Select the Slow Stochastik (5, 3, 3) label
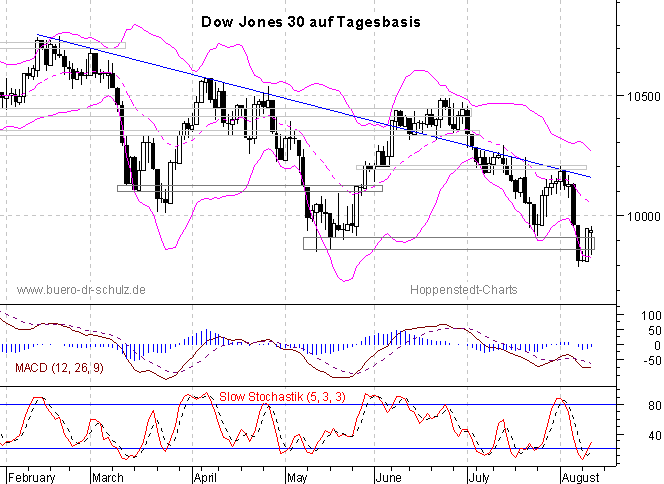This screenshot has width=664, height=484. click(282, 397)
